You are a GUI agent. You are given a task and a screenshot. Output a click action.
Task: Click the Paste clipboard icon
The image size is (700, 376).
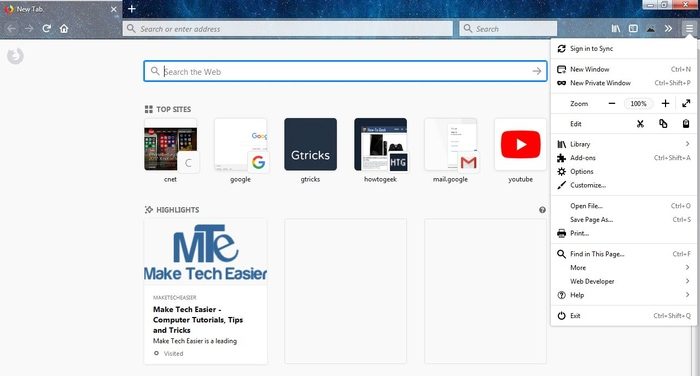686,124
